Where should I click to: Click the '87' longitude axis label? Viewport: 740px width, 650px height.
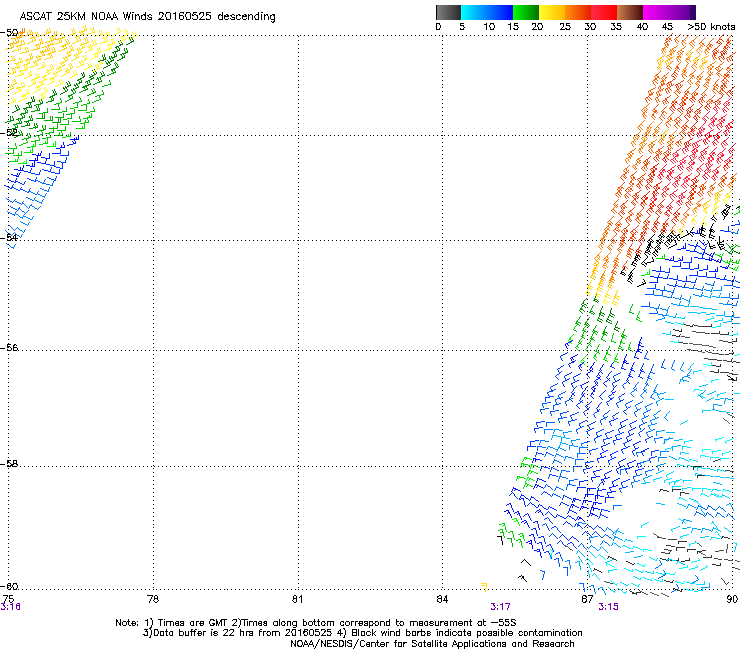point(587,599)
